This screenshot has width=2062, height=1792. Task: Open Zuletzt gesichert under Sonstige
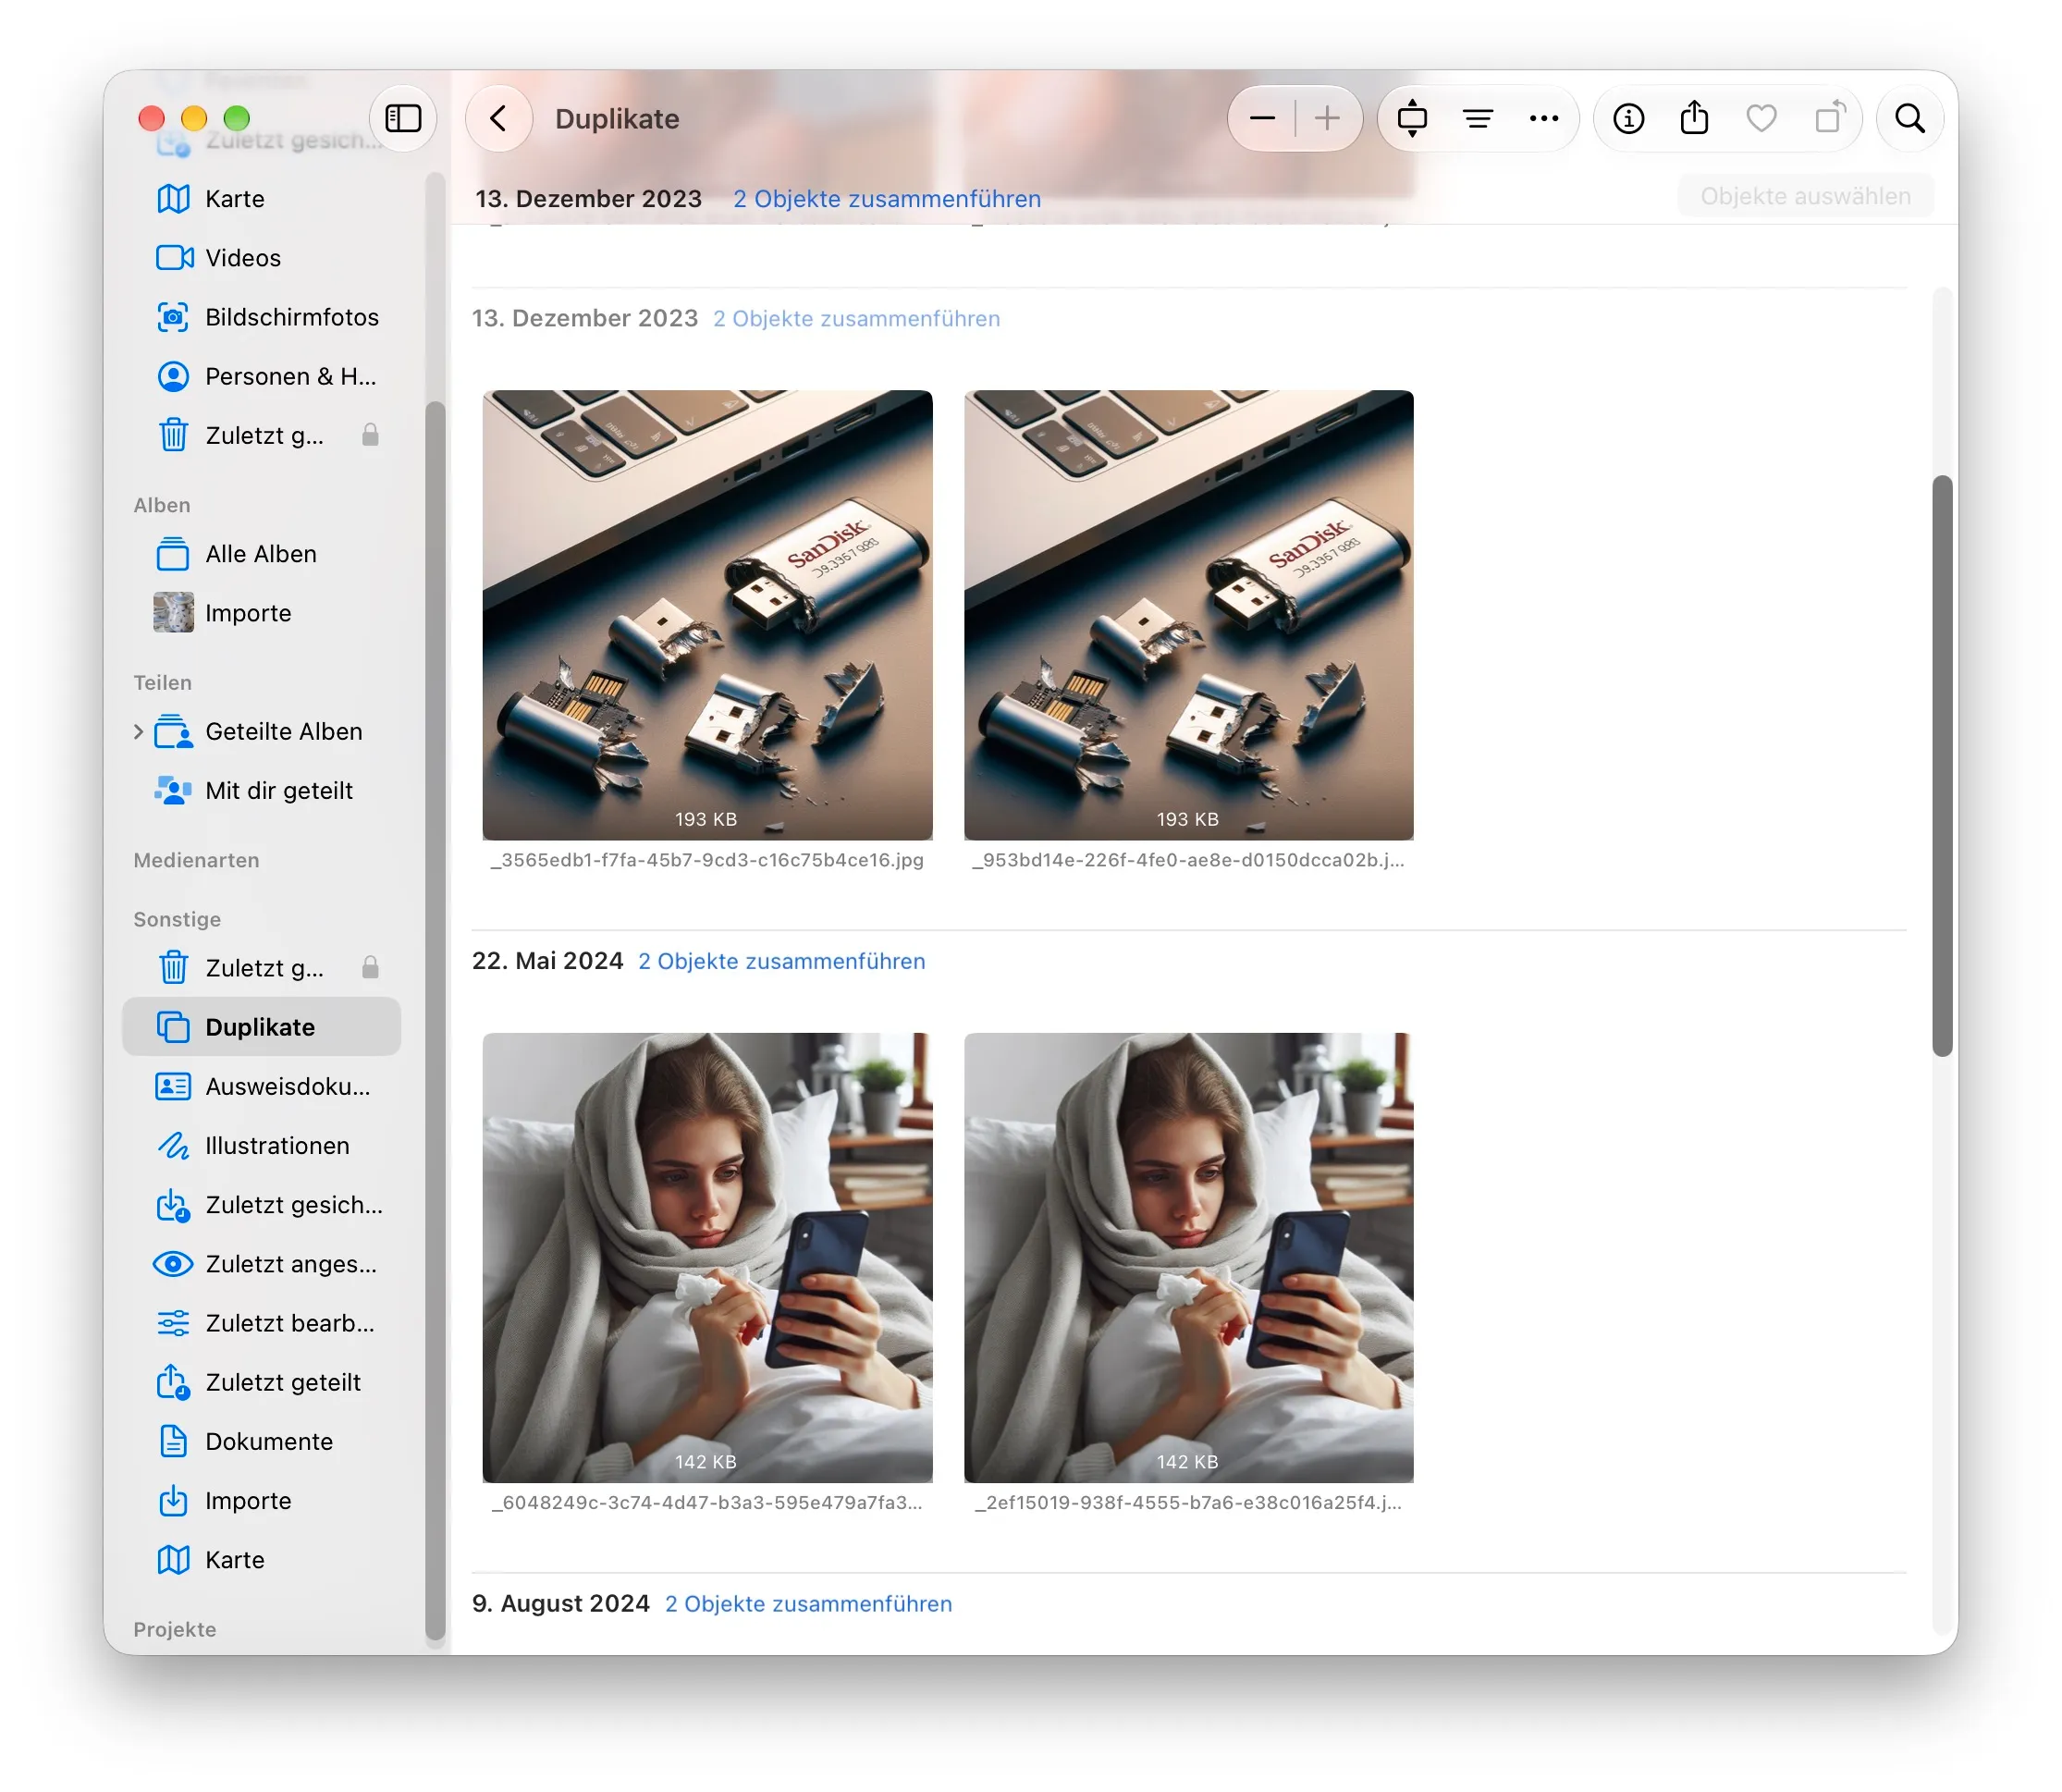pyautogui.click(x=262, y=1205)
